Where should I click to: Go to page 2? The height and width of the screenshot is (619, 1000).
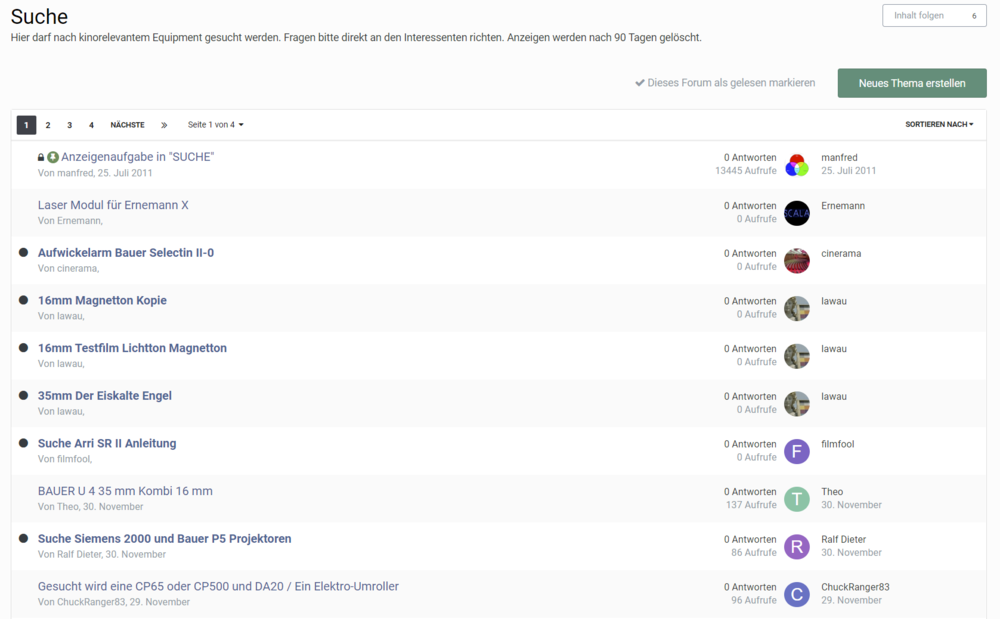click(x=48, y=125)
